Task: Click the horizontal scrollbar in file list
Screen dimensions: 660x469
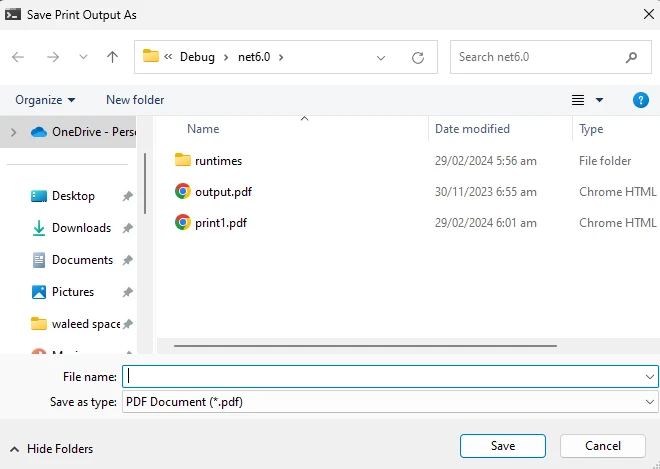Action: [x=365, y=345]
